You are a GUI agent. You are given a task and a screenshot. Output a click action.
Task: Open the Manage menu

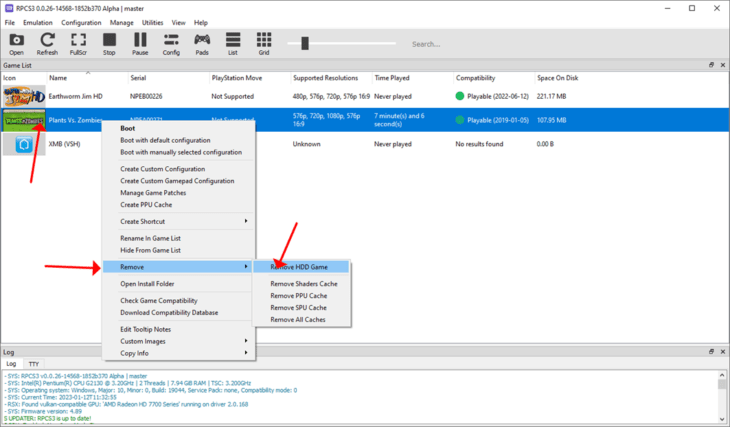pyautogui.click(x=122, y=22)
